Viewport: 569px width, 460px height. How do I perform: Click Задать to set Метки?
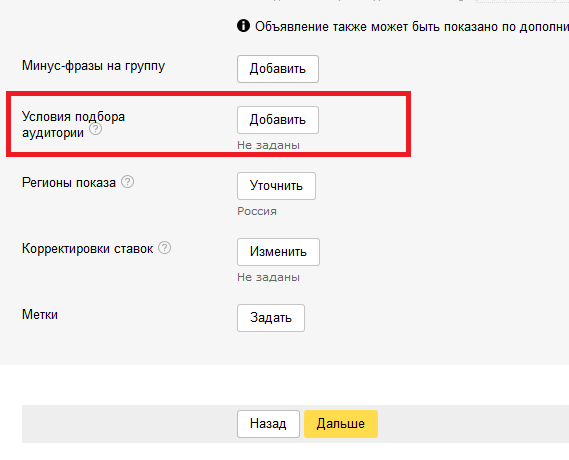point(271,318)
